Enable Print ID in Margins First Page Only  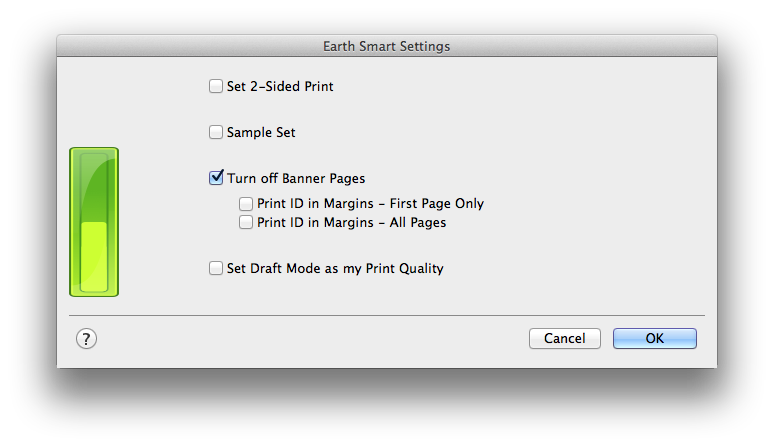(246, 203)
